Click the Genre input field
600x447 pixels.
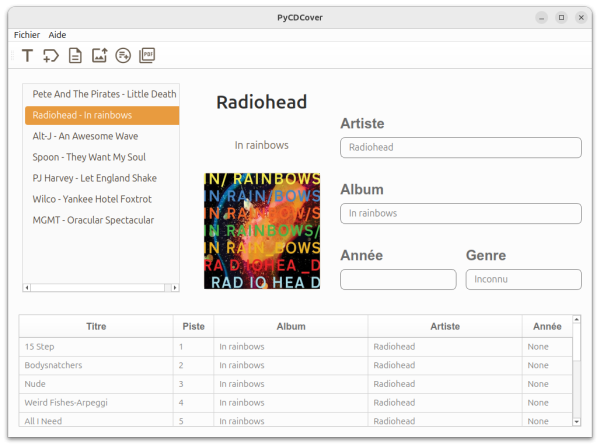[x=523, y=280]
